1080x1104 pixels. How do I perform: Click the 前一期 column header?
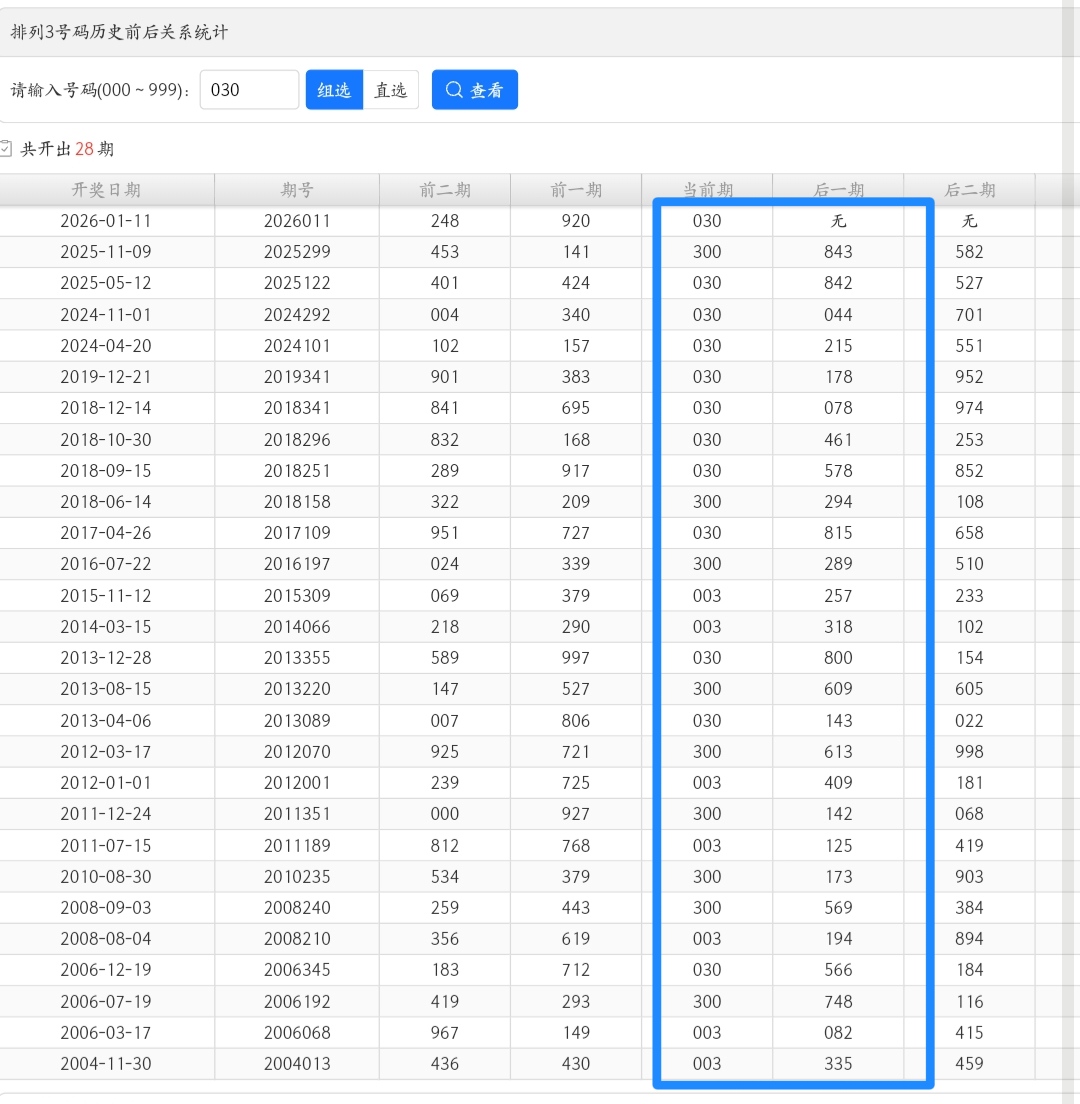tap(576, 190)
